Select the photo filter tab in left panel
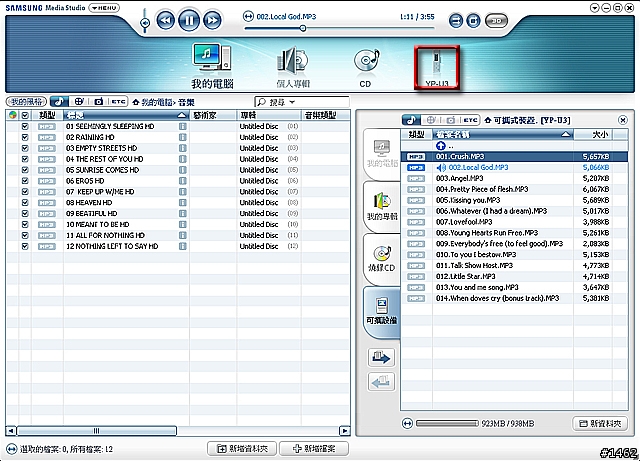Viewport: 640px width, 461px height. pyautogui.click(x=98, y=102)
